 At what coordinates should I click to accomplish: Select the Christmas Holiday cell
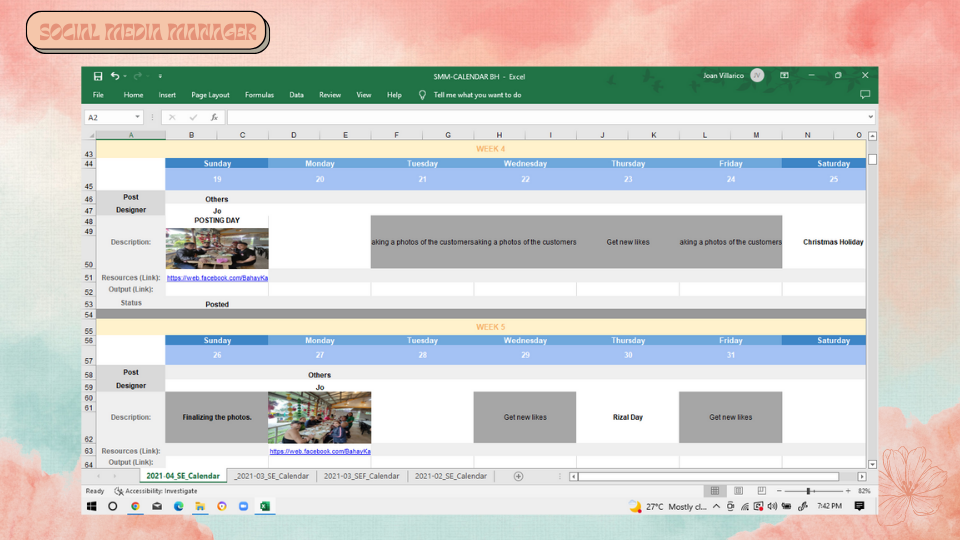833,242
